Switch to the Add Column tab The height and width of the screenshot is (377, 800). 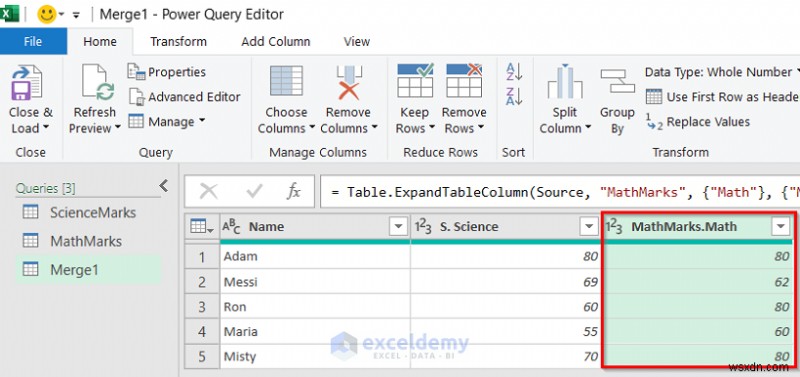[x=276, y=41]
